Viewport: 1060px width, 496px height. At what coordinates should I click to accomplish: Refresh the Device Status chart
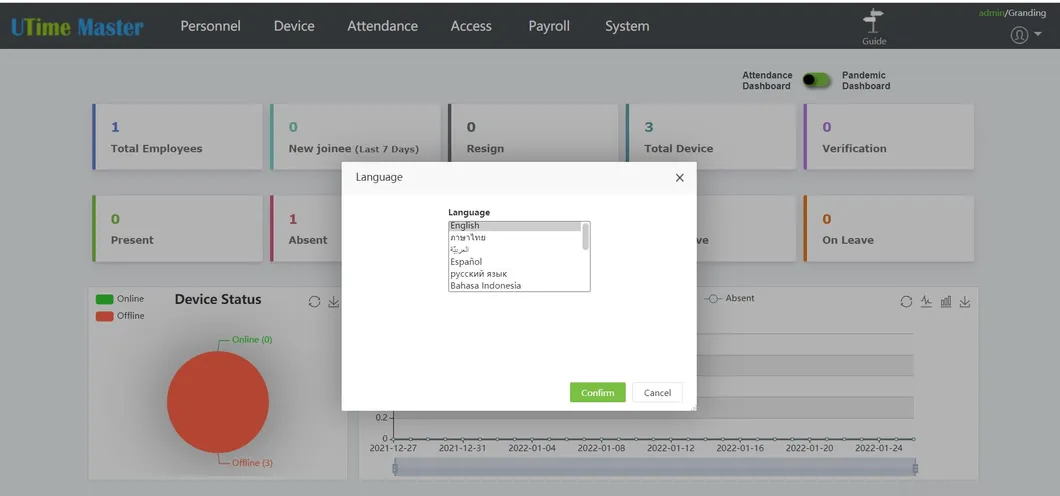[x=314, y=302]
